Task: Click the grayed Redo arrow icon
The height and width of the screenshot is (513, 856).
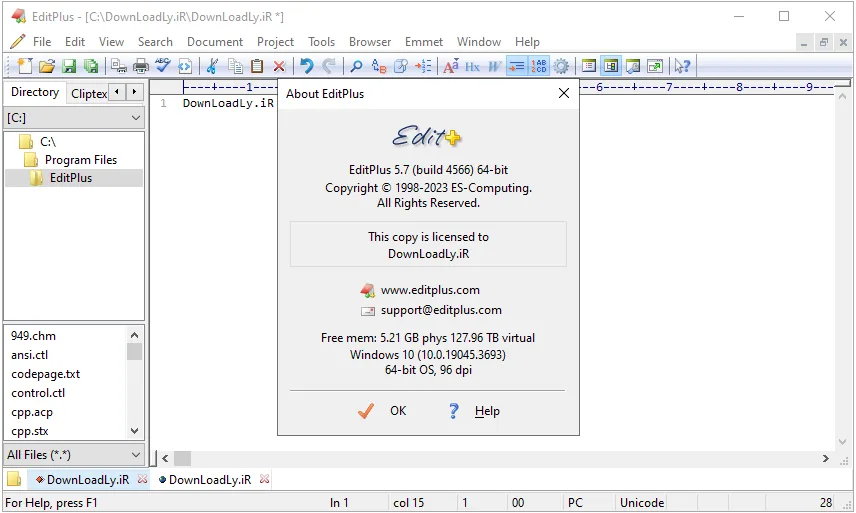Action: [x=329, y=66]
